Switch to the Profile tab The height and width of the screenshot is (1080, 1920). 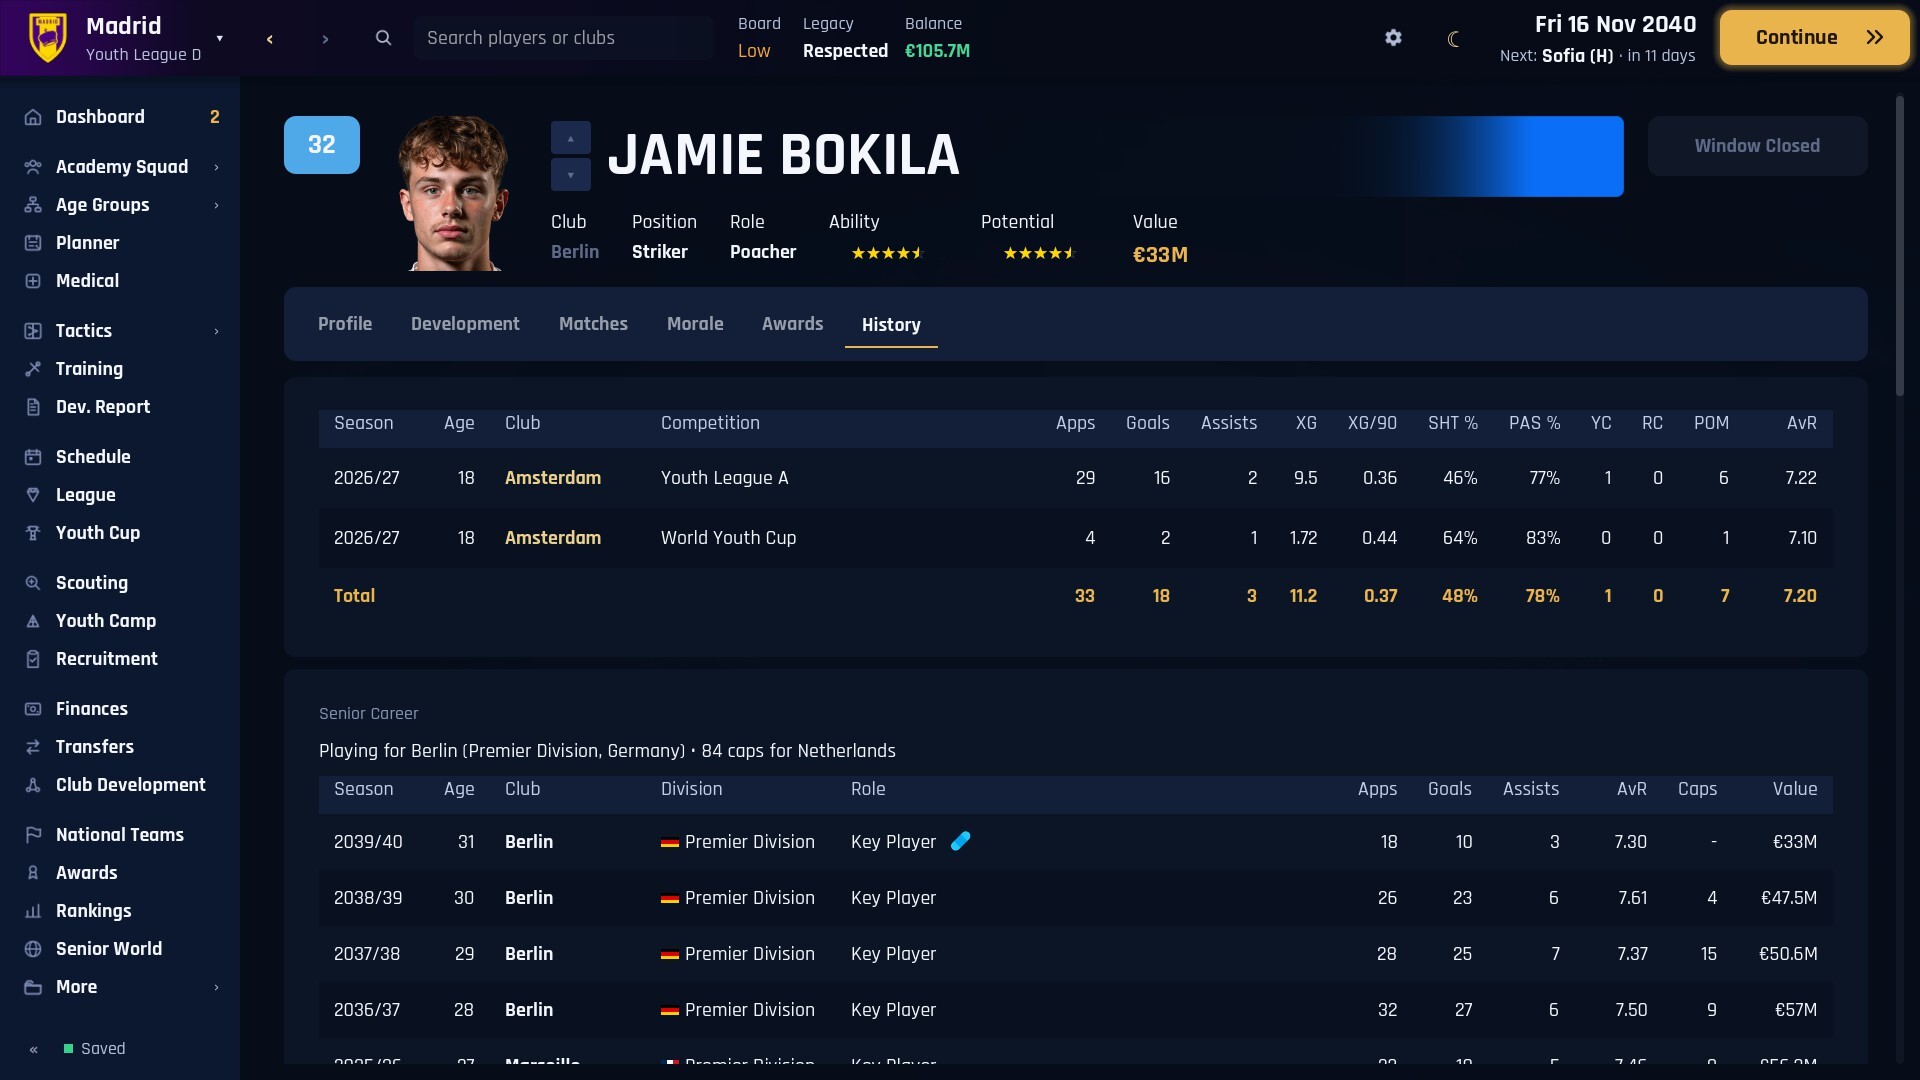tap(345, 324)
